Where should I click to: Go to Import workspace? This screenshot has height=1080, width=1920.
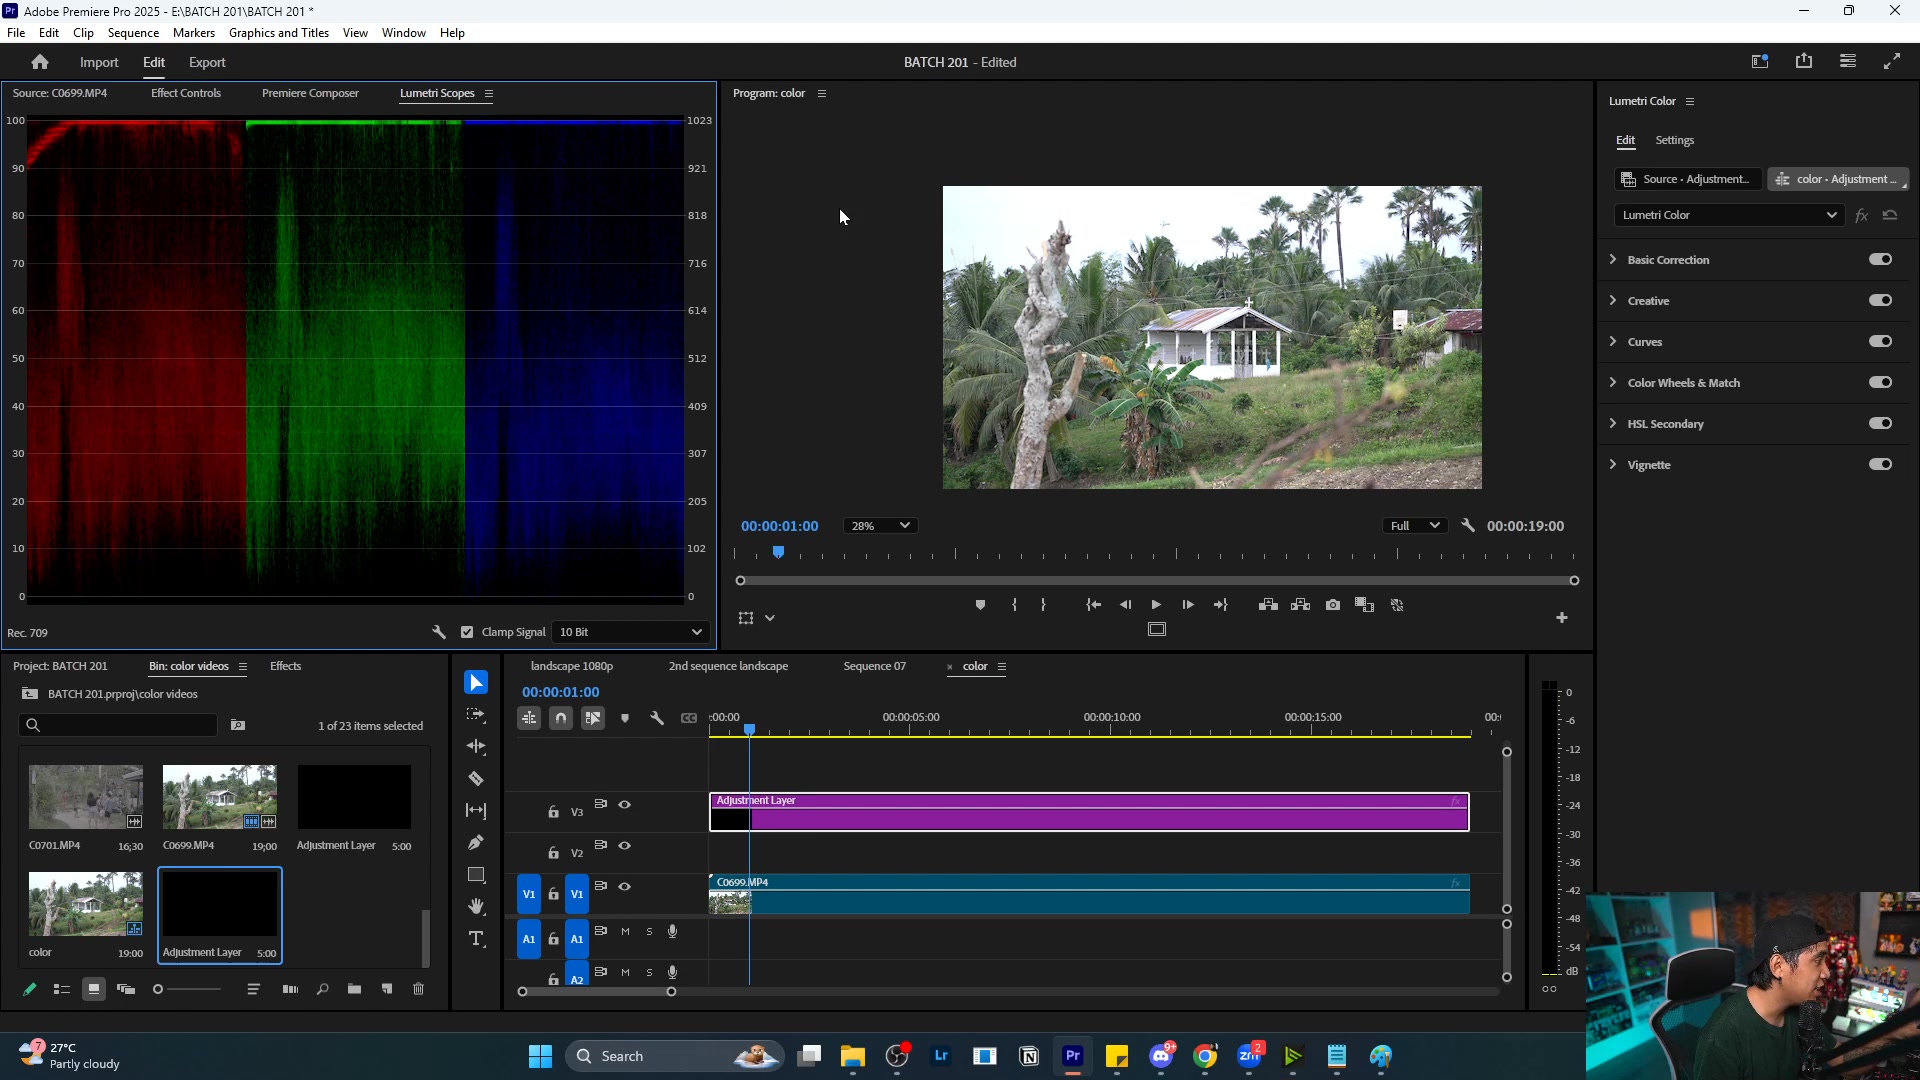click(99, 62)
